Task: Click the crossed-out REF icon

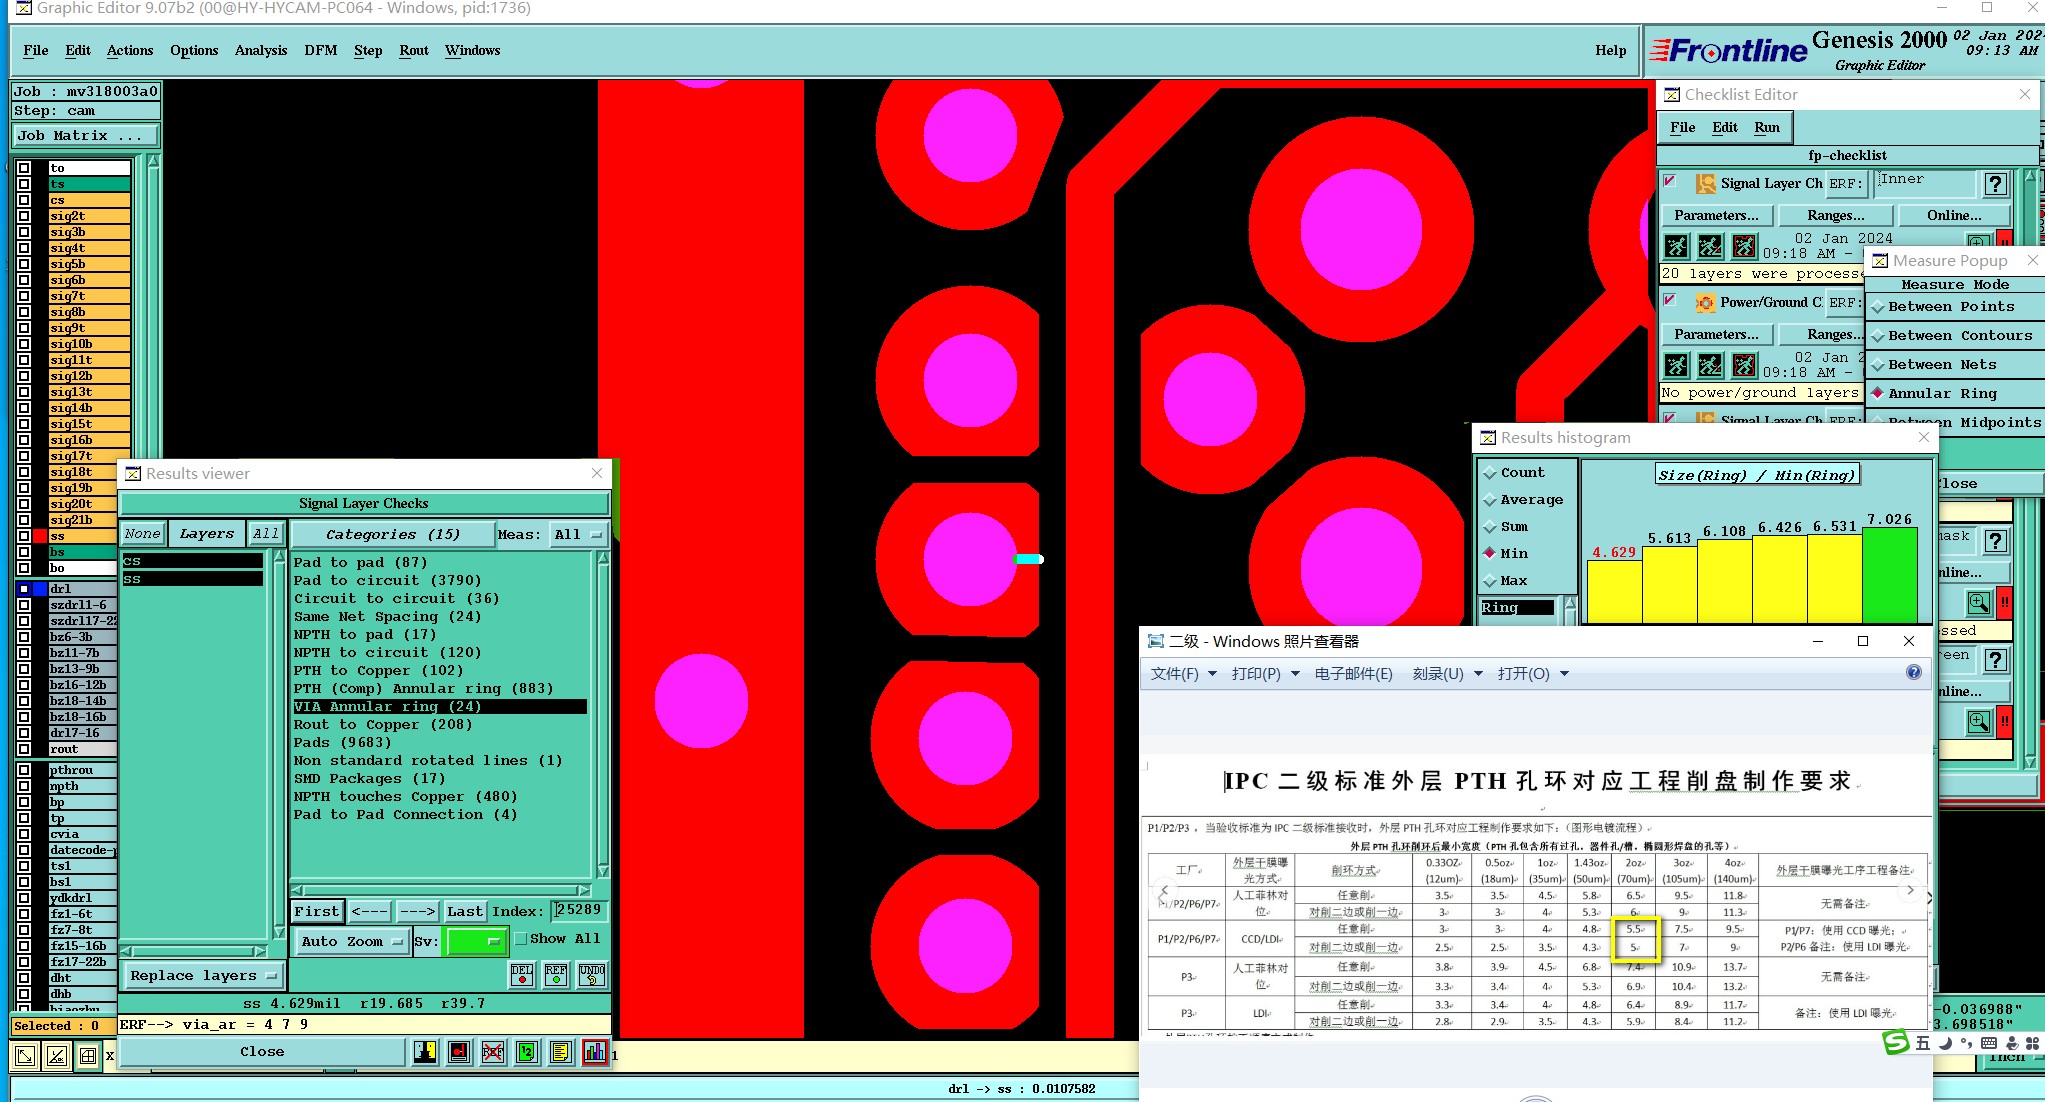Action: 493,1051
